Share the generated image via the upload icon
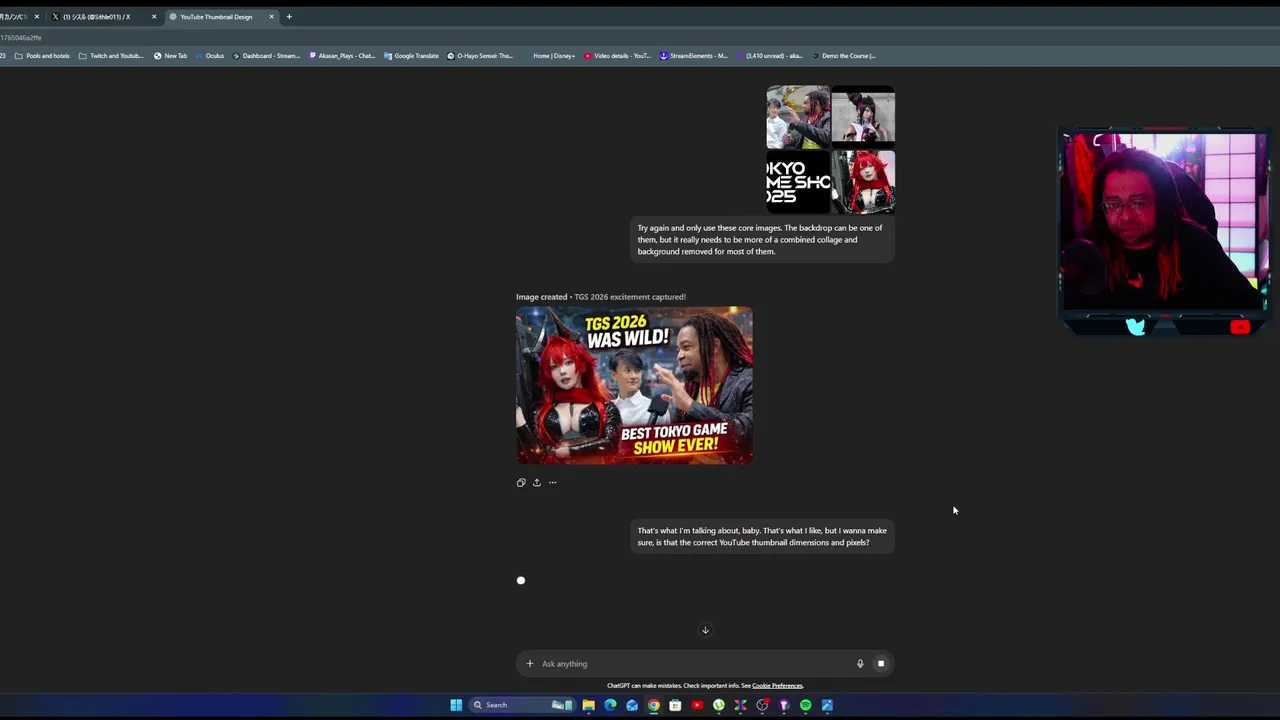Screen dimensions: 1280x720 (536, 482)
